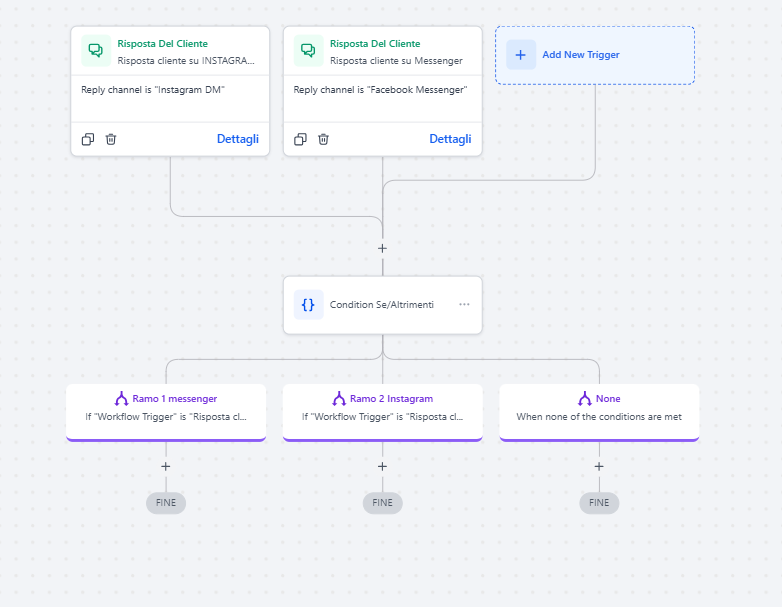Select the Ramo 2 Instagram branch
This screenshot has height=607, width=782.
pyautogui.click(x=382, y=410)
